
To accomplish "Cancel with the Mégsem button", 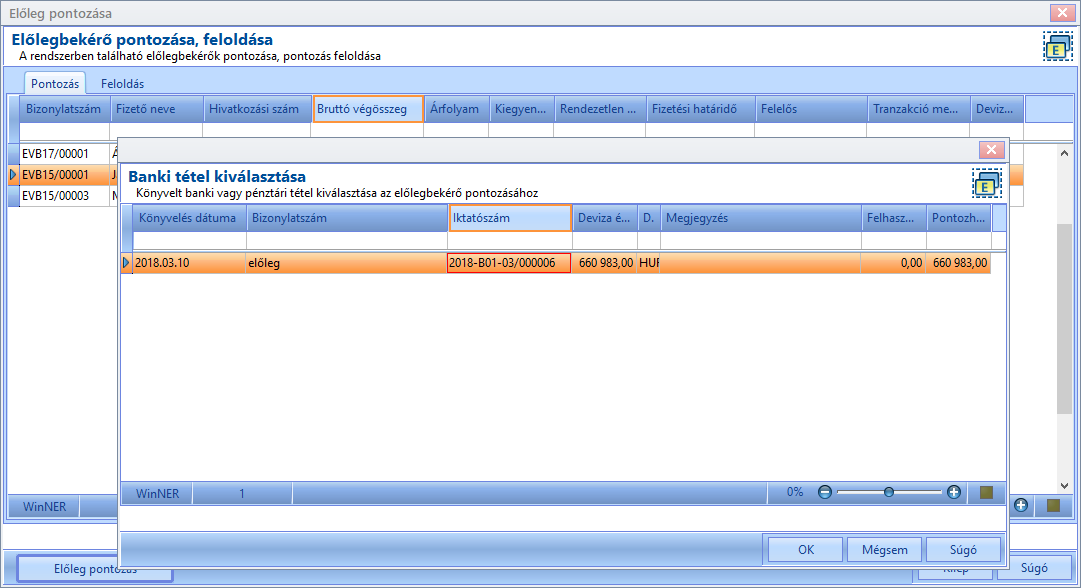I will pyautogui.click(x=885, y=549).
